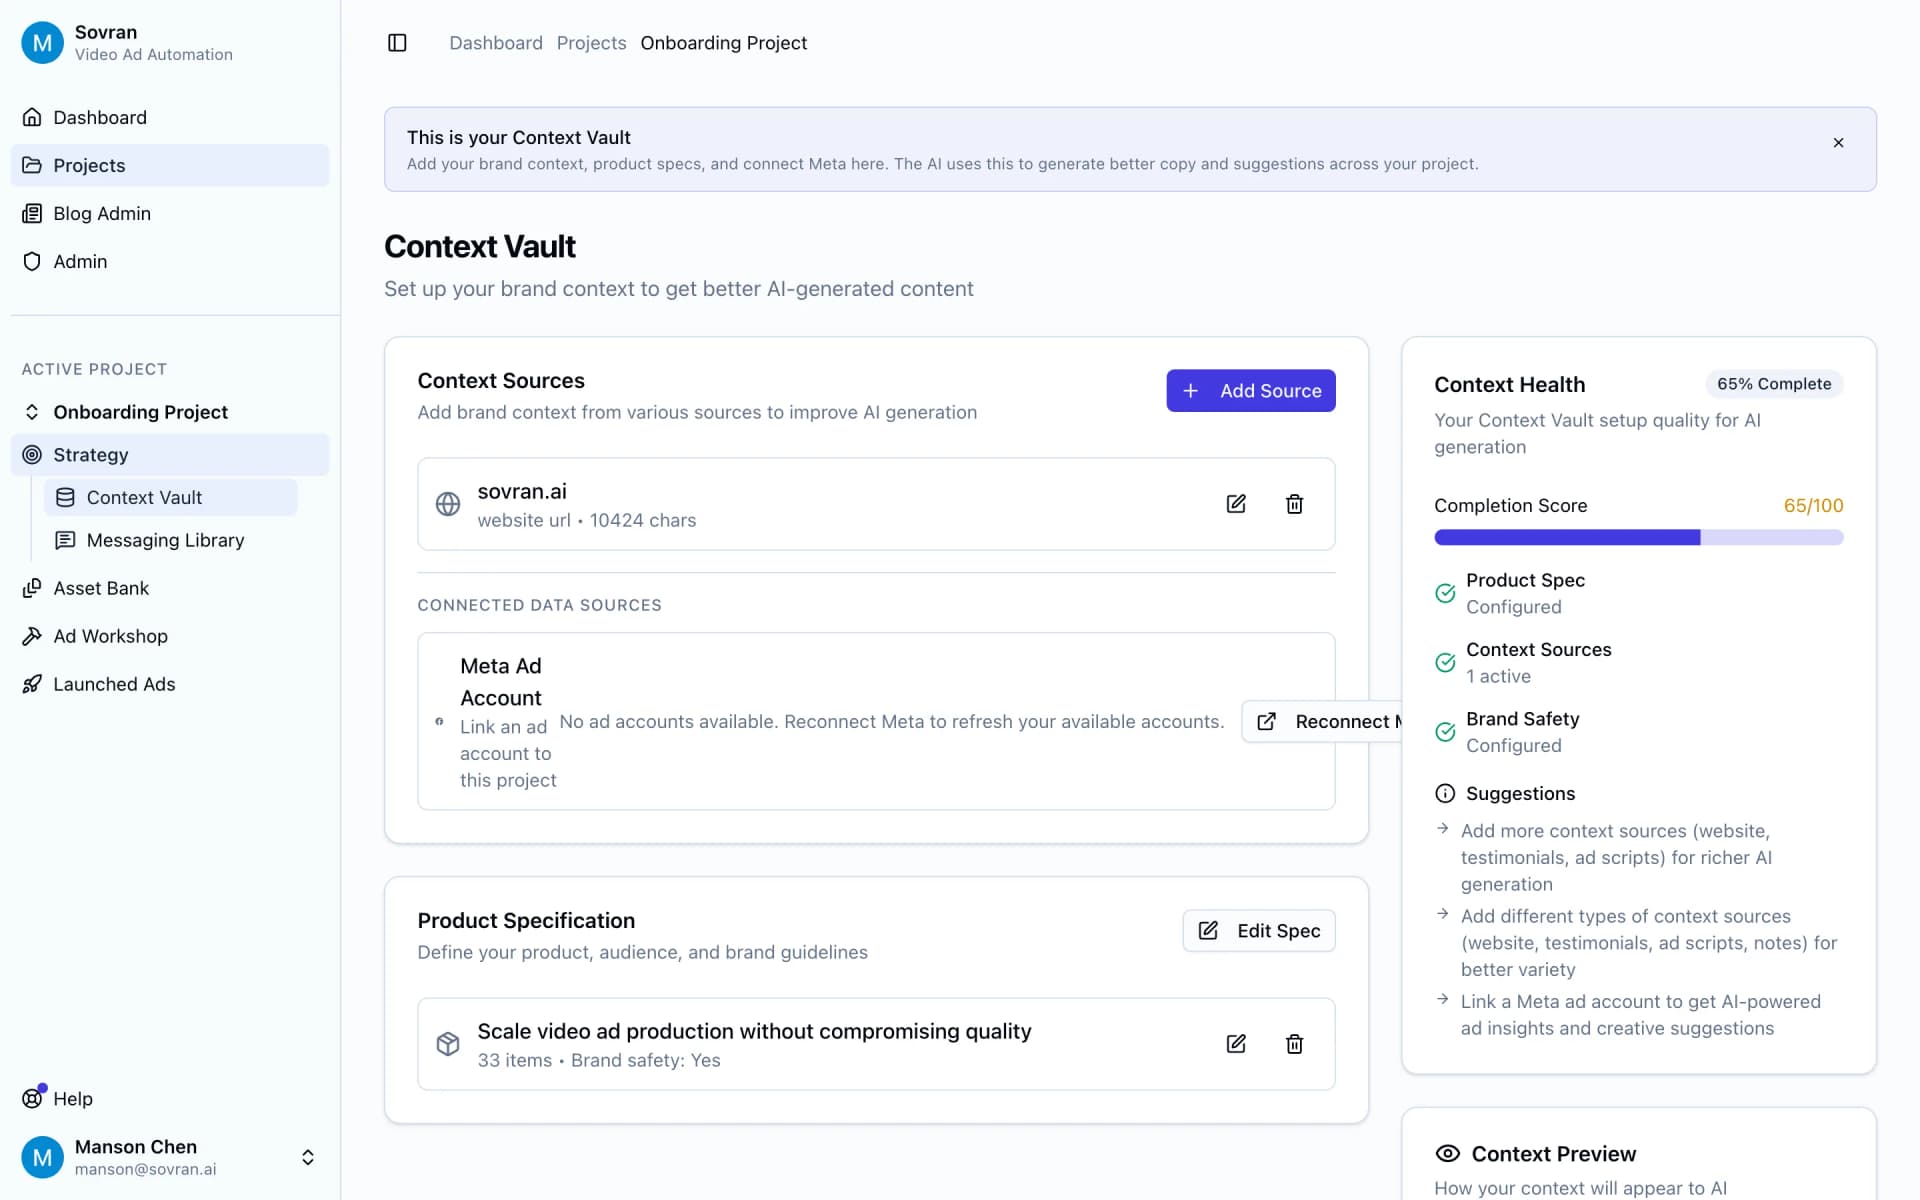Click the Add Source button
The width and height of the screenshot is (1920, 1200).
pyautogui.click(x=1251, y=390)
